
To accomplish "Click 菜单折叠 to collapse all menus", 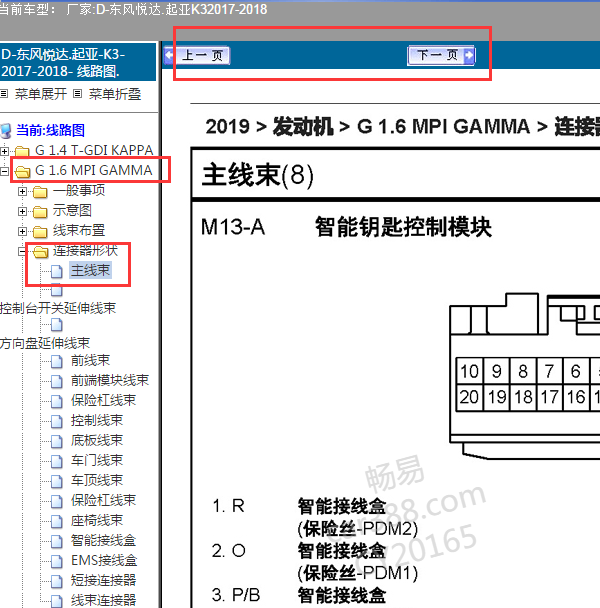I will tap(115, 94).
